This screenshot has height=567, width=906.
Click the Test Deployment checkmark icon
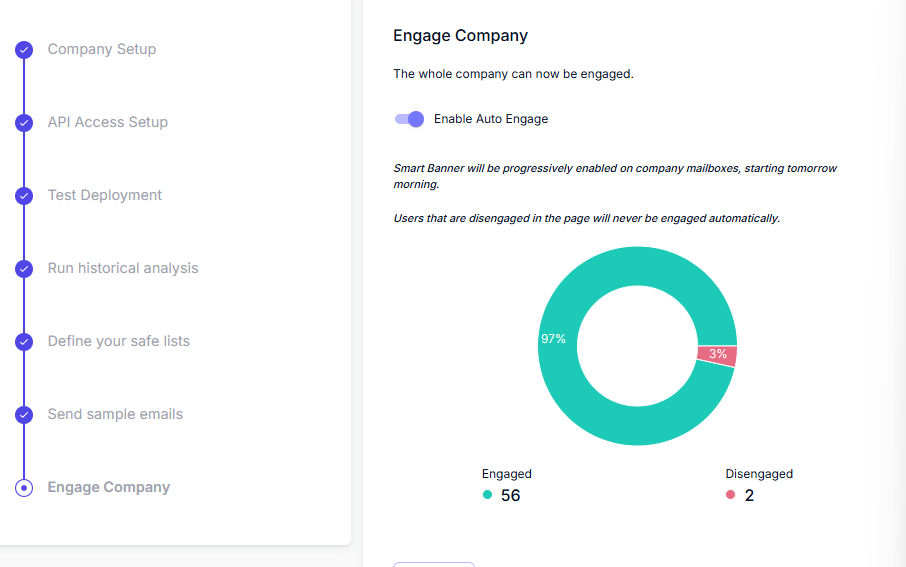click(24, 196)
